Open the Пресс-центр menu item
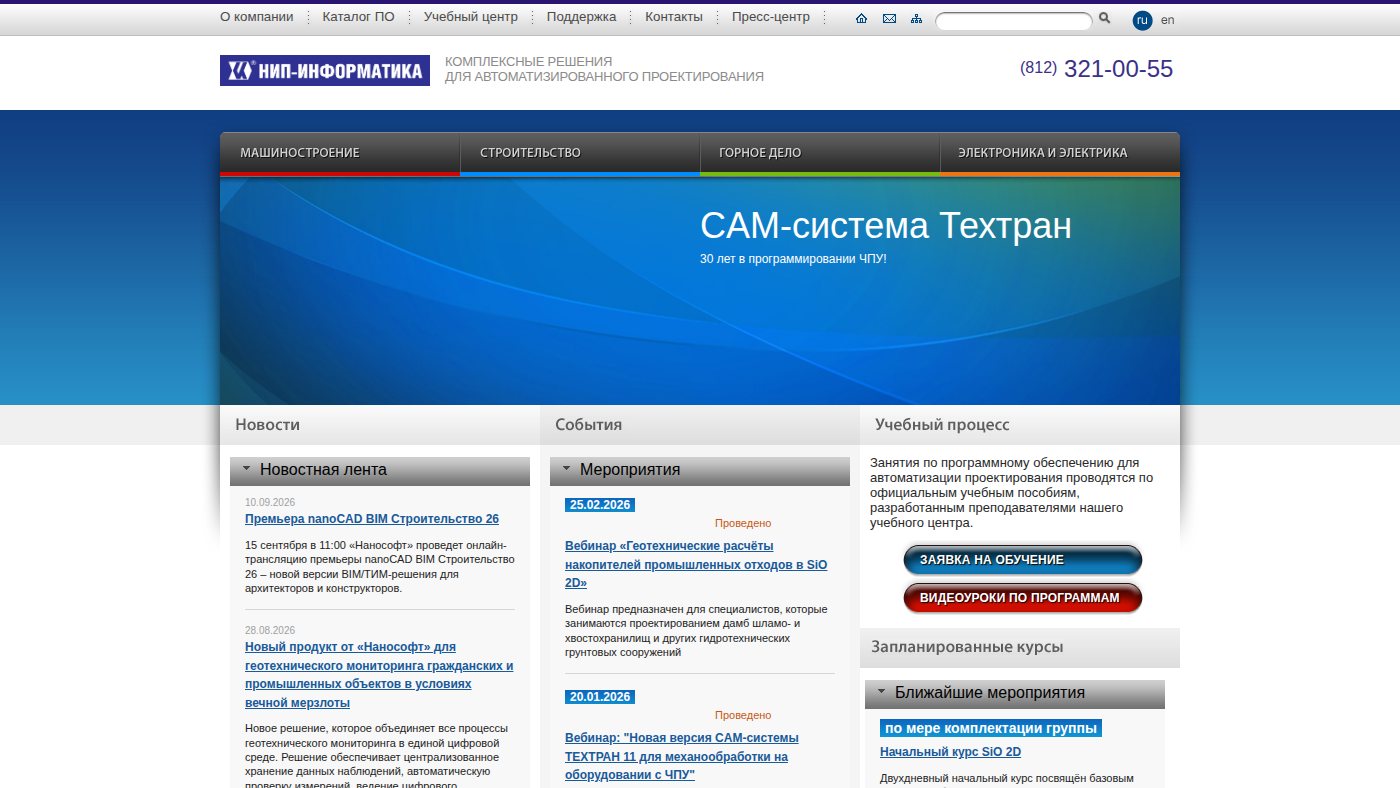The image size is (1400, 788). point(771,17)
